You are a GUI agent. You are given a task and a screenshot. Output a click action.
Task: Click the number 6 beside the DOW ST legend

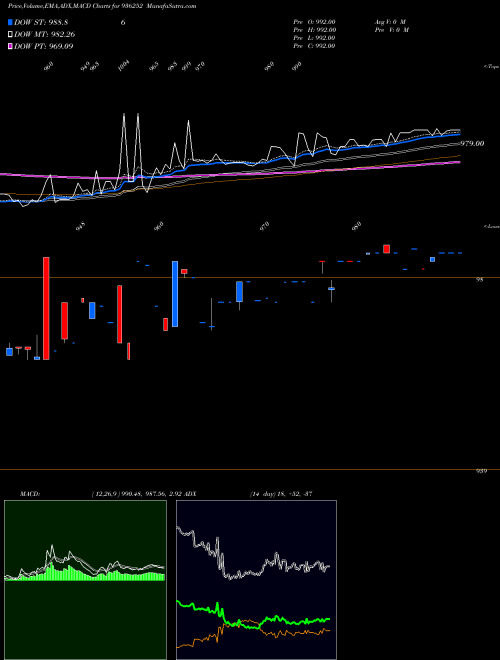(123, 22)
